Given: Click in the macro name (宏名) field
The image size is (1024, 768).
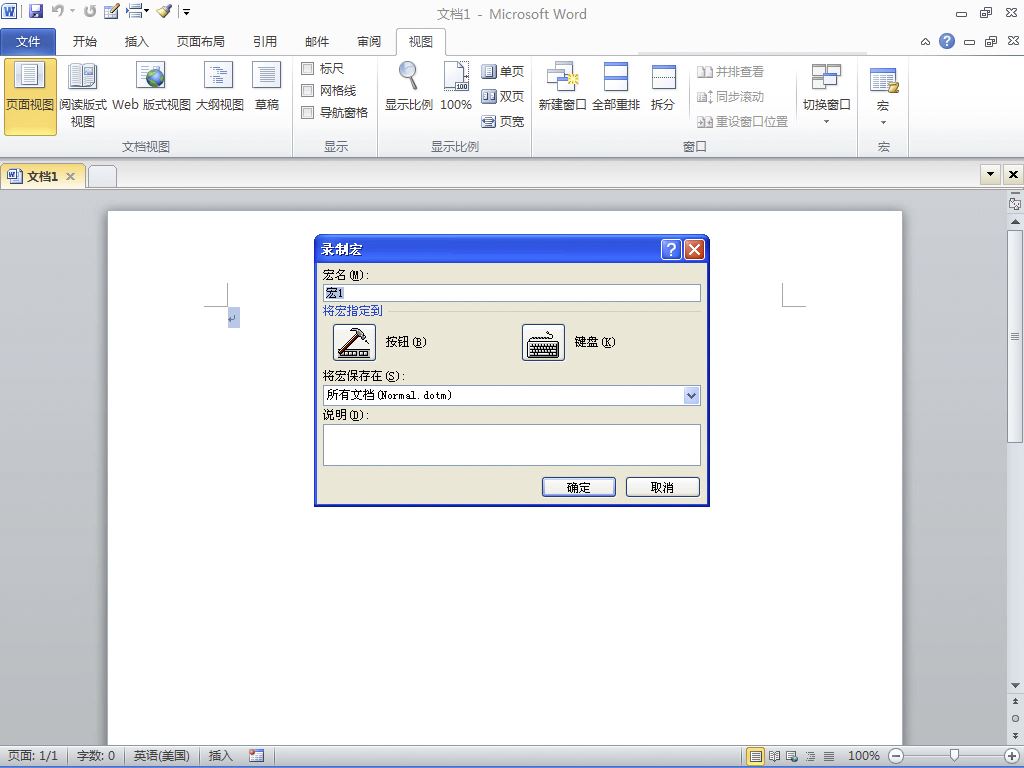Looking at the screenshot, I should [x=511, y=293].
